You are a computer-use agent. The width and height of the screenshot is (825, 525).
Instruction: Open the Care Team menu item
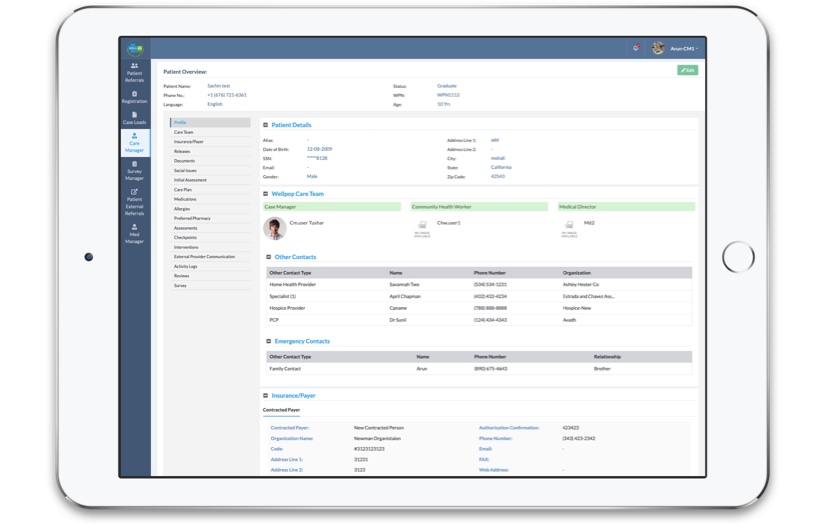(x=210, y=132)
